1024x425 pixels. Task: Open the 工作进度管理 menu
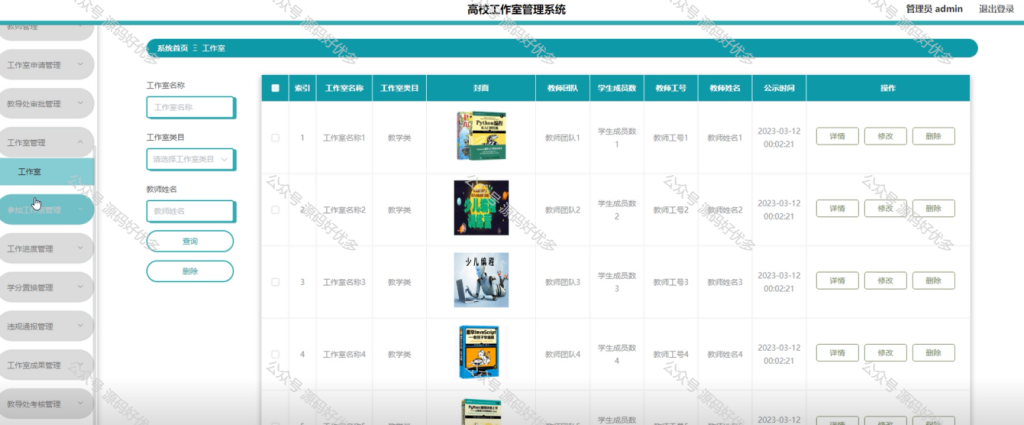(x=46, y=249)
